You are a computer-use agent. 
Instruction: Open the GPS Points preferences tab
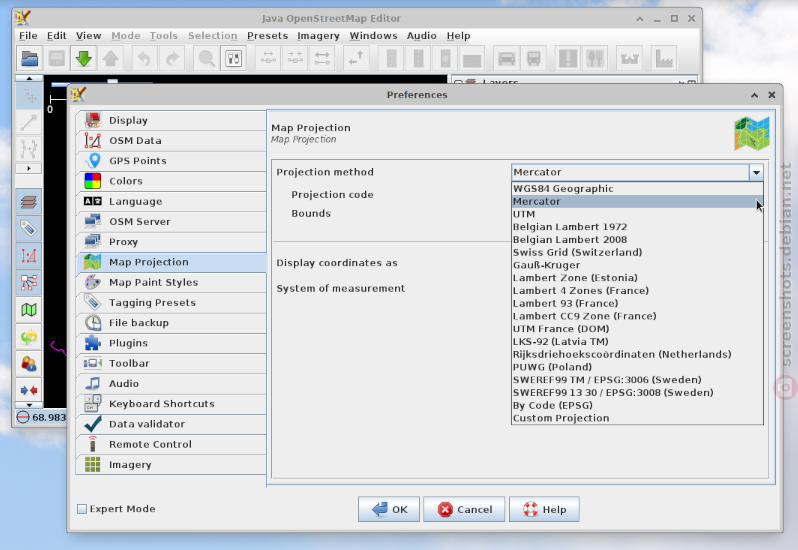pyautogui.click(x=172, y=161)
